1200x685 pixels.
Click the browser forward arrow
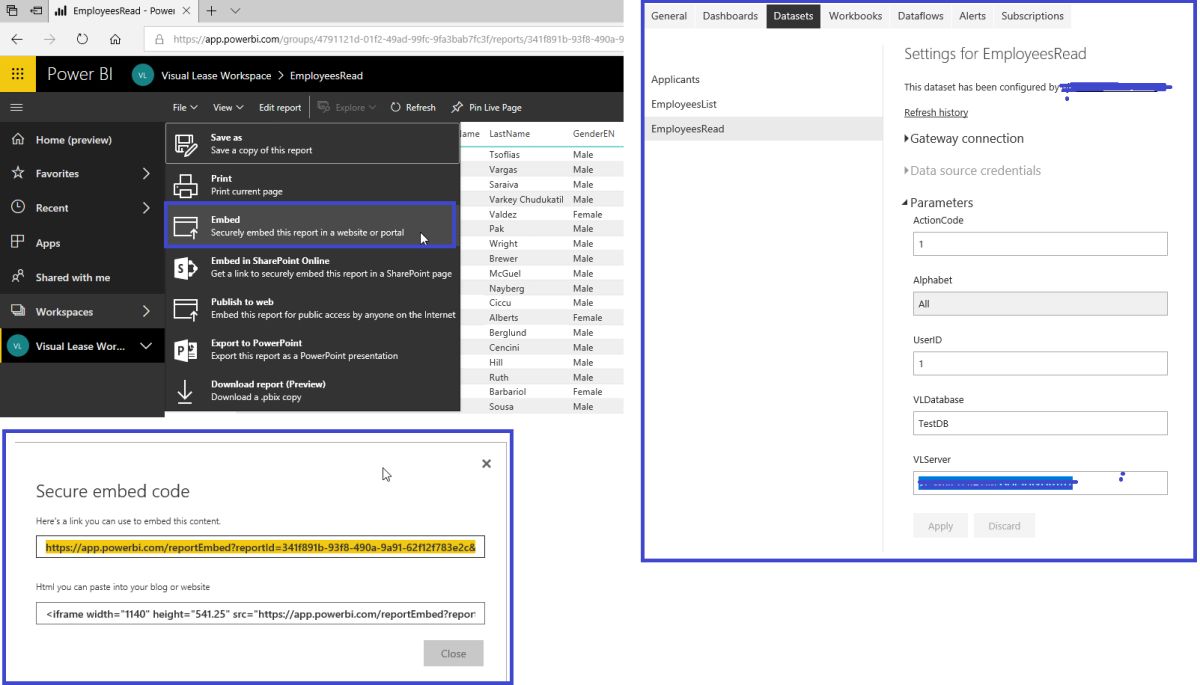(50, 39)
